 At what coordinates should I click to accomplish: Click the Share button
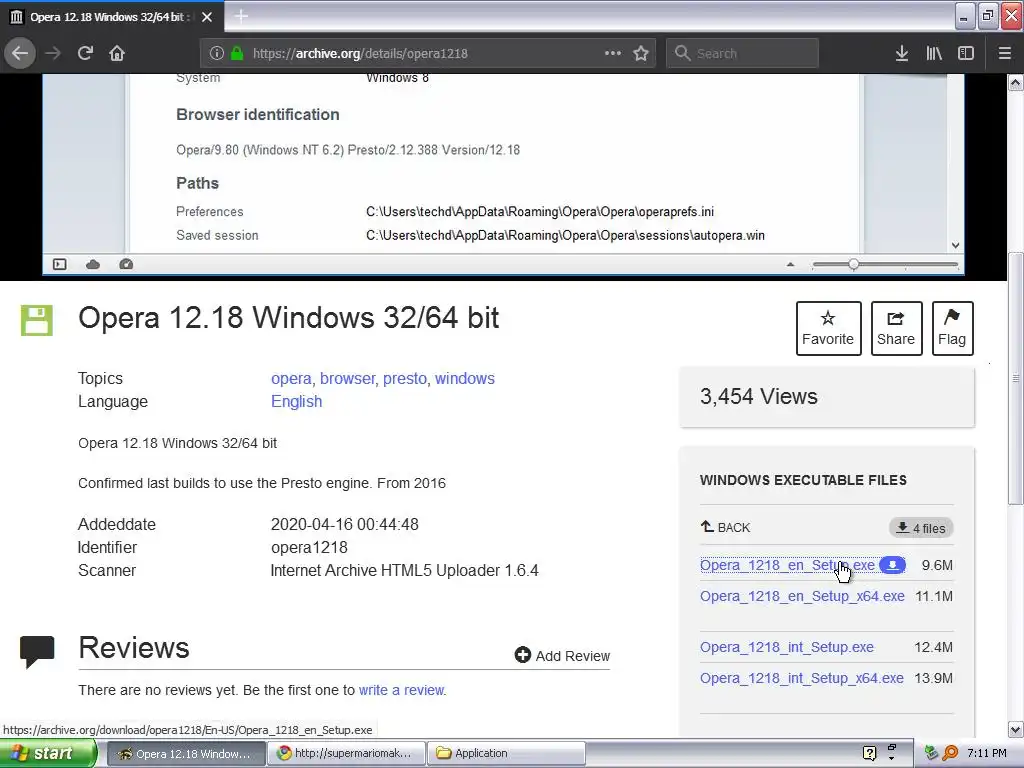(896, 328)
